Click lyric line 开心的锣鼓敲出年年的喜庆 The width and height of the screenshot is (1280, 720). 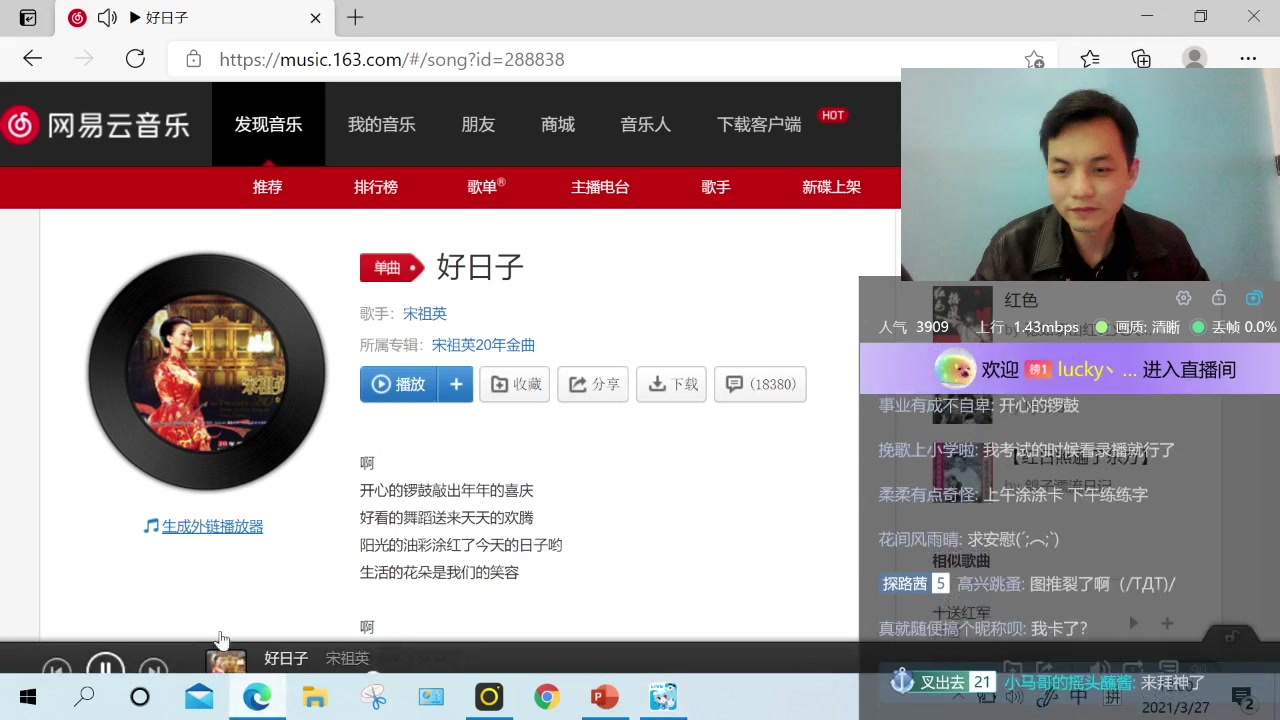tap(447, 490)
